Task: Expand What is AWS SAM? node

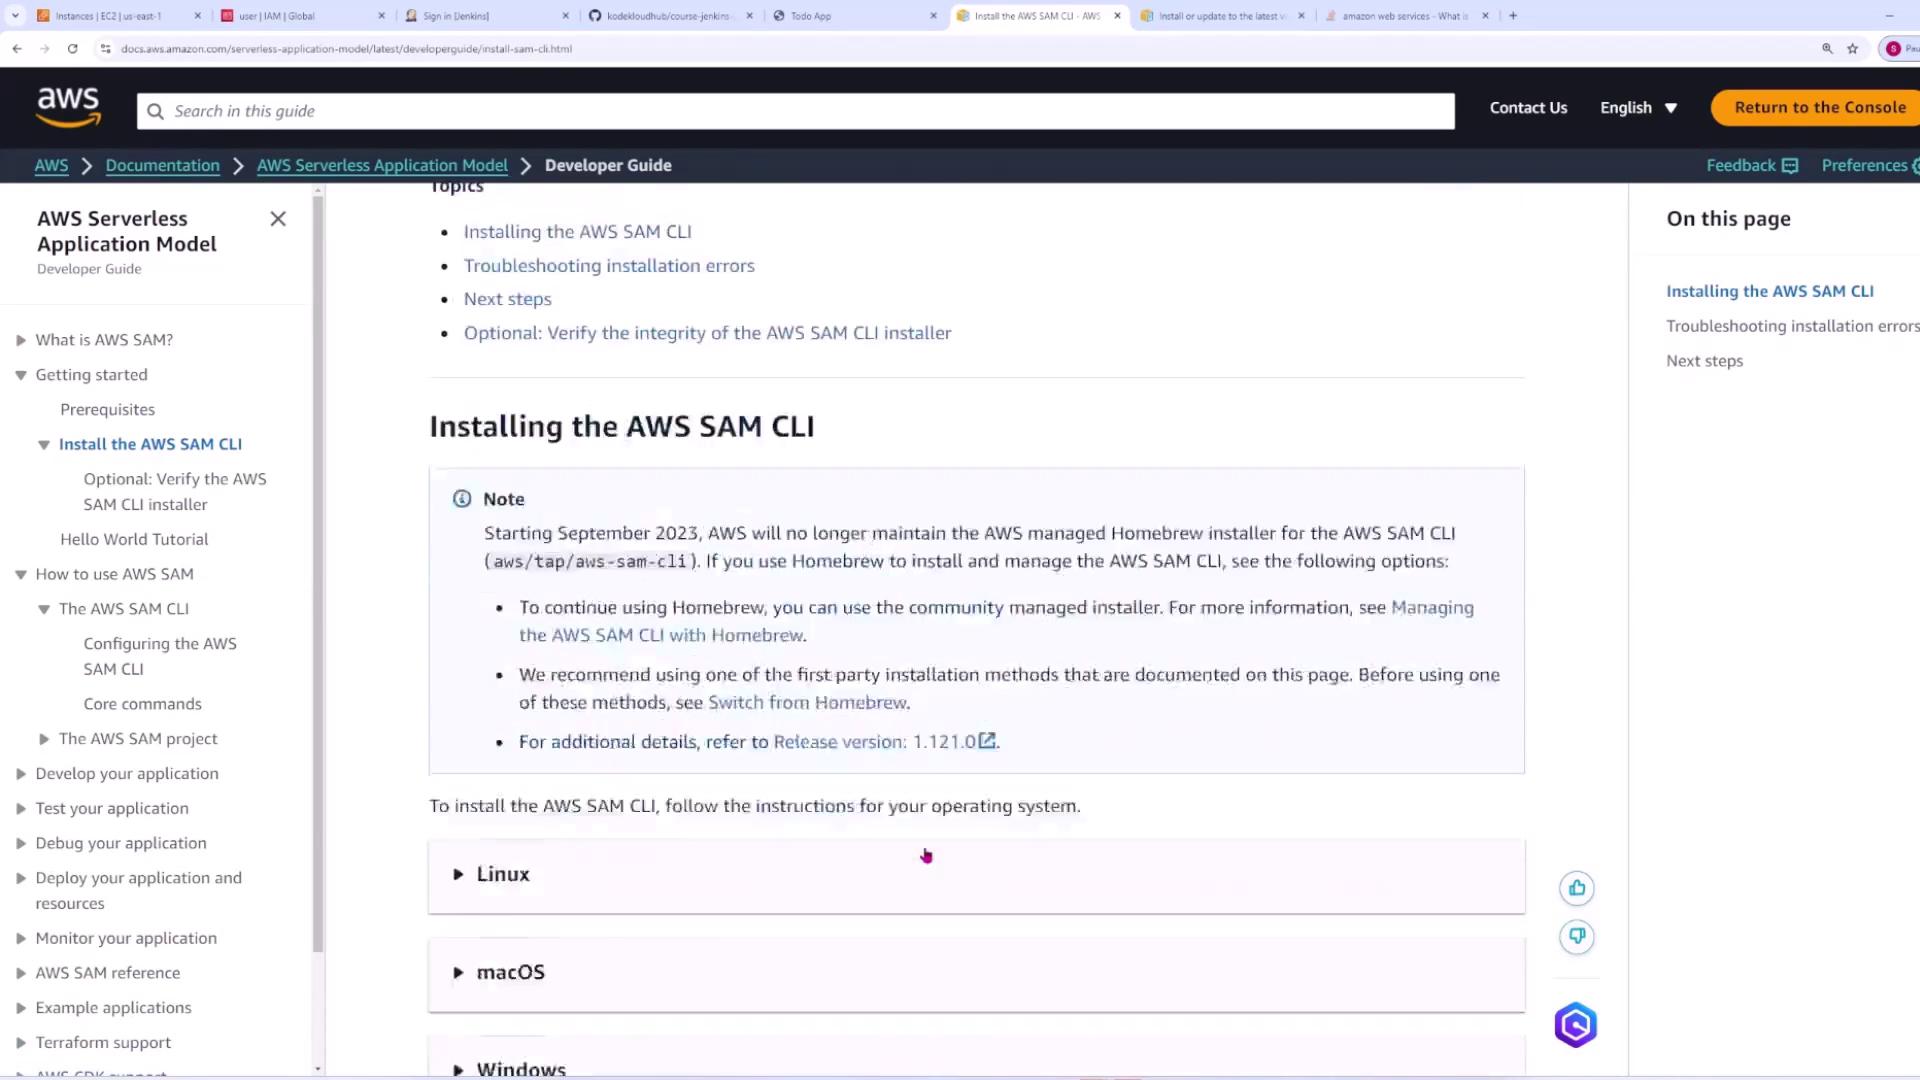Action: click(21, 340)
